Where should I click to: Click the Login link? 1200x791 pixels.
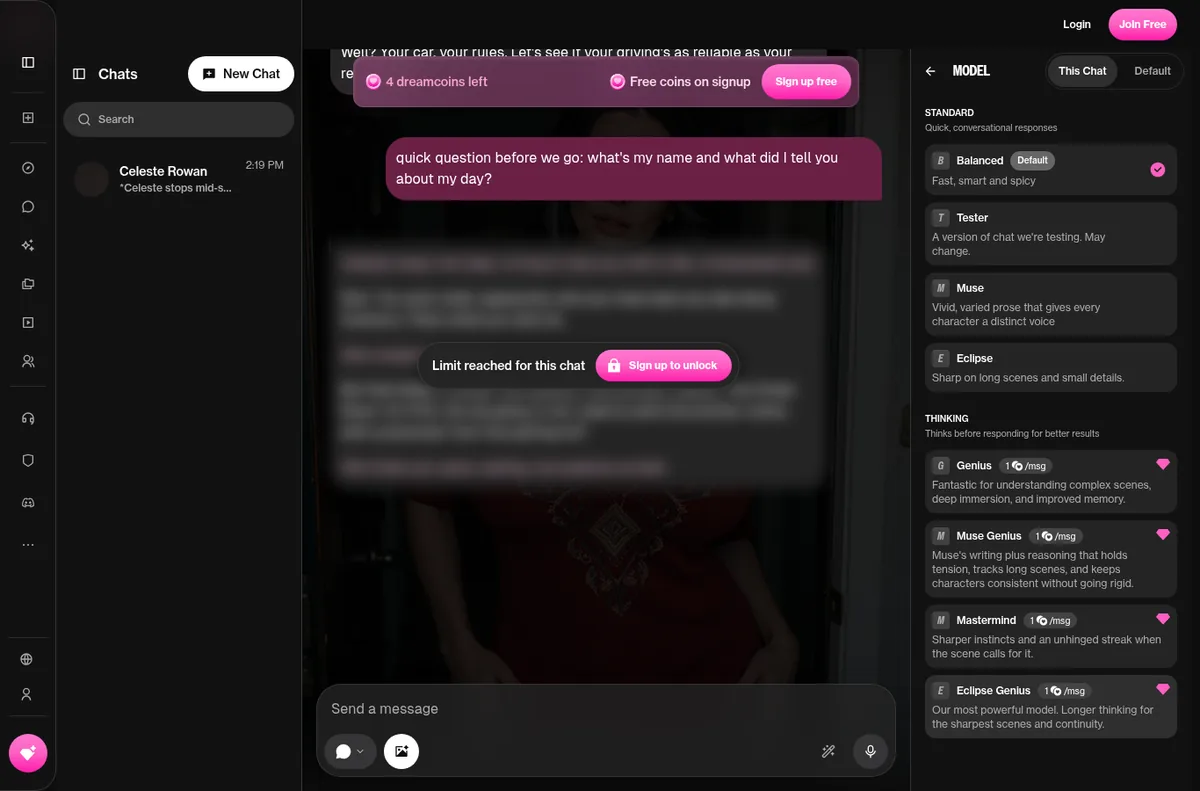pyautogui.click(x=1077, y=24)
